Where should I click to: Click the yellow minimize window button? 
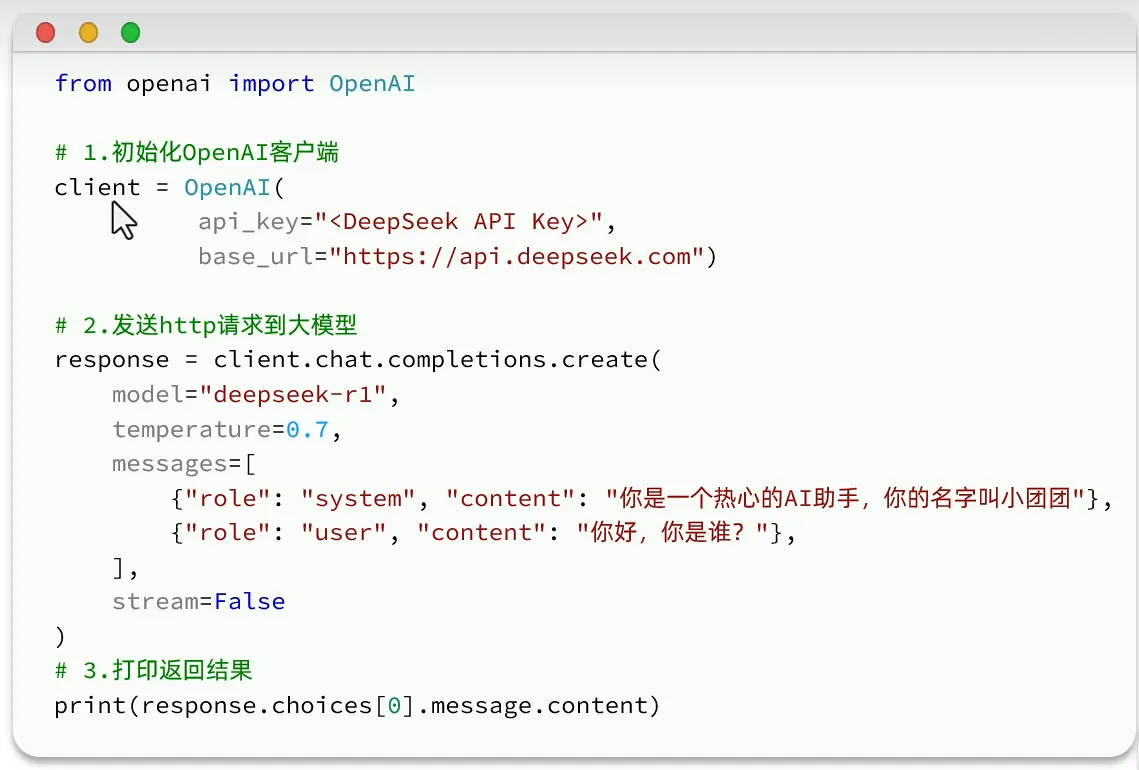click(88, 33)
